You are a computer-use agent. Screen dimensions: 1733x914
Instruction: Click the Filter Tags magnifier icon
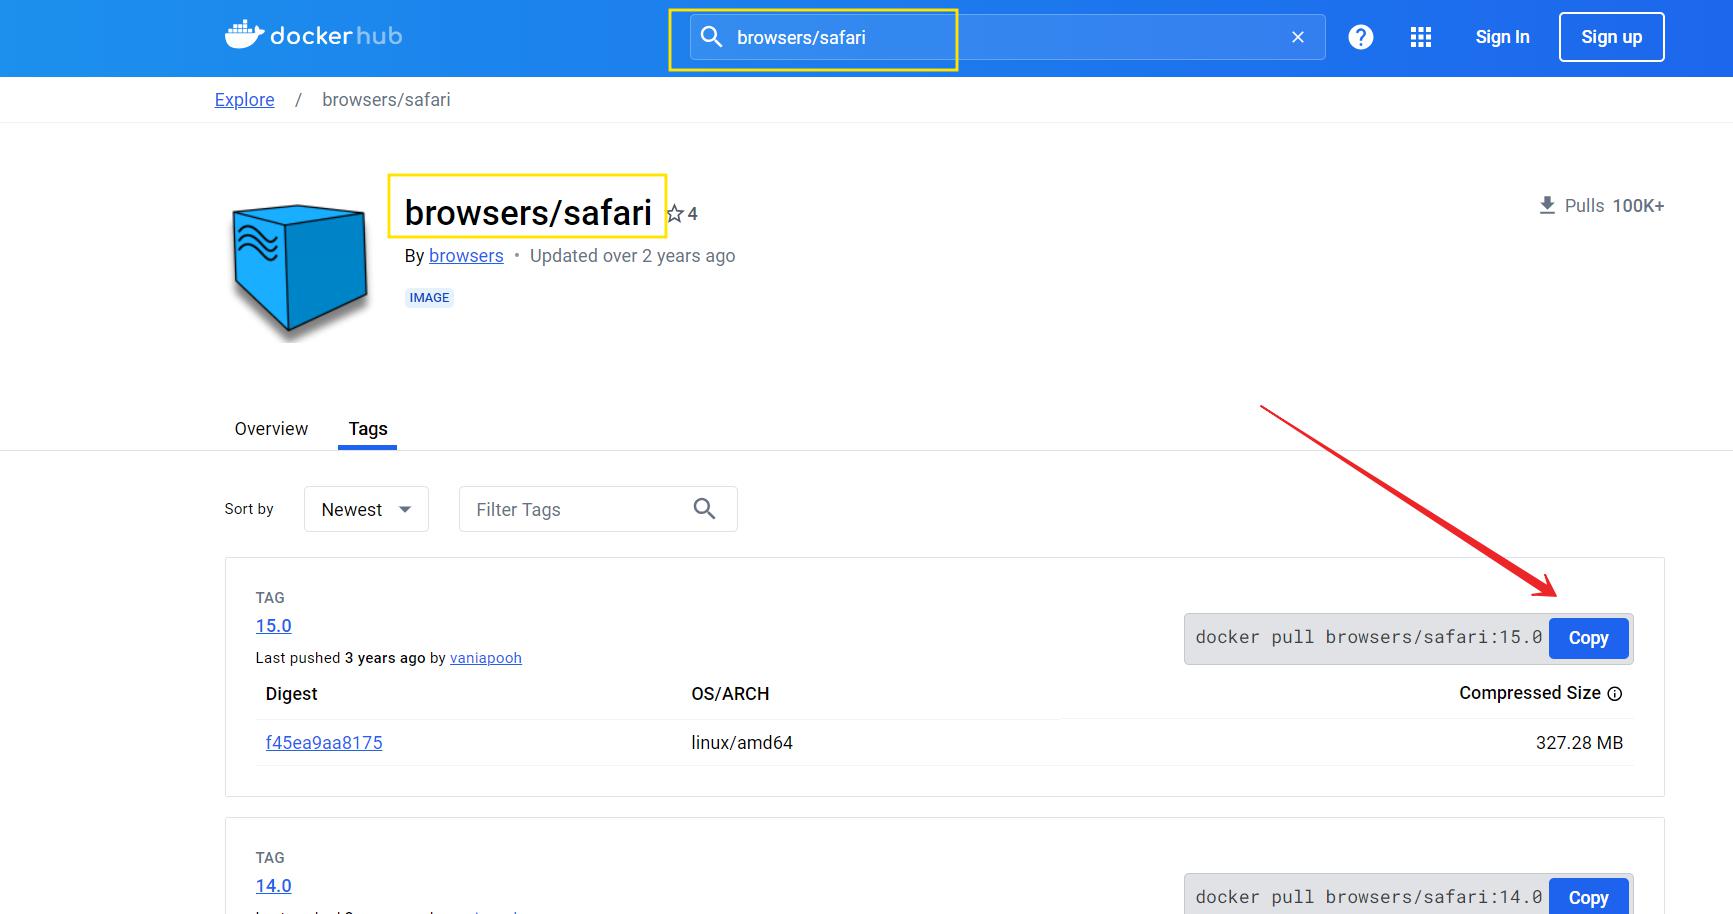point(704,509)
